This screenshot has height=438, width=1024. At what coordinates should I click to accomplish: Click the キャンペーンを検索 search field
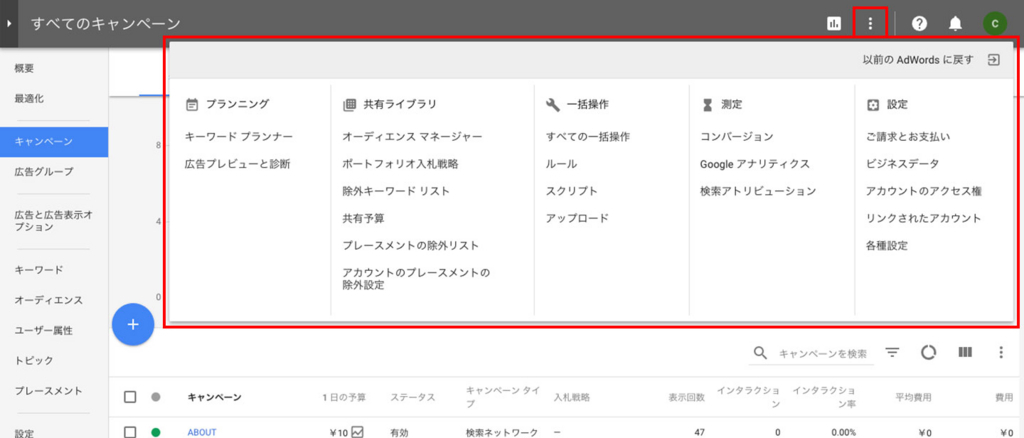823,354
